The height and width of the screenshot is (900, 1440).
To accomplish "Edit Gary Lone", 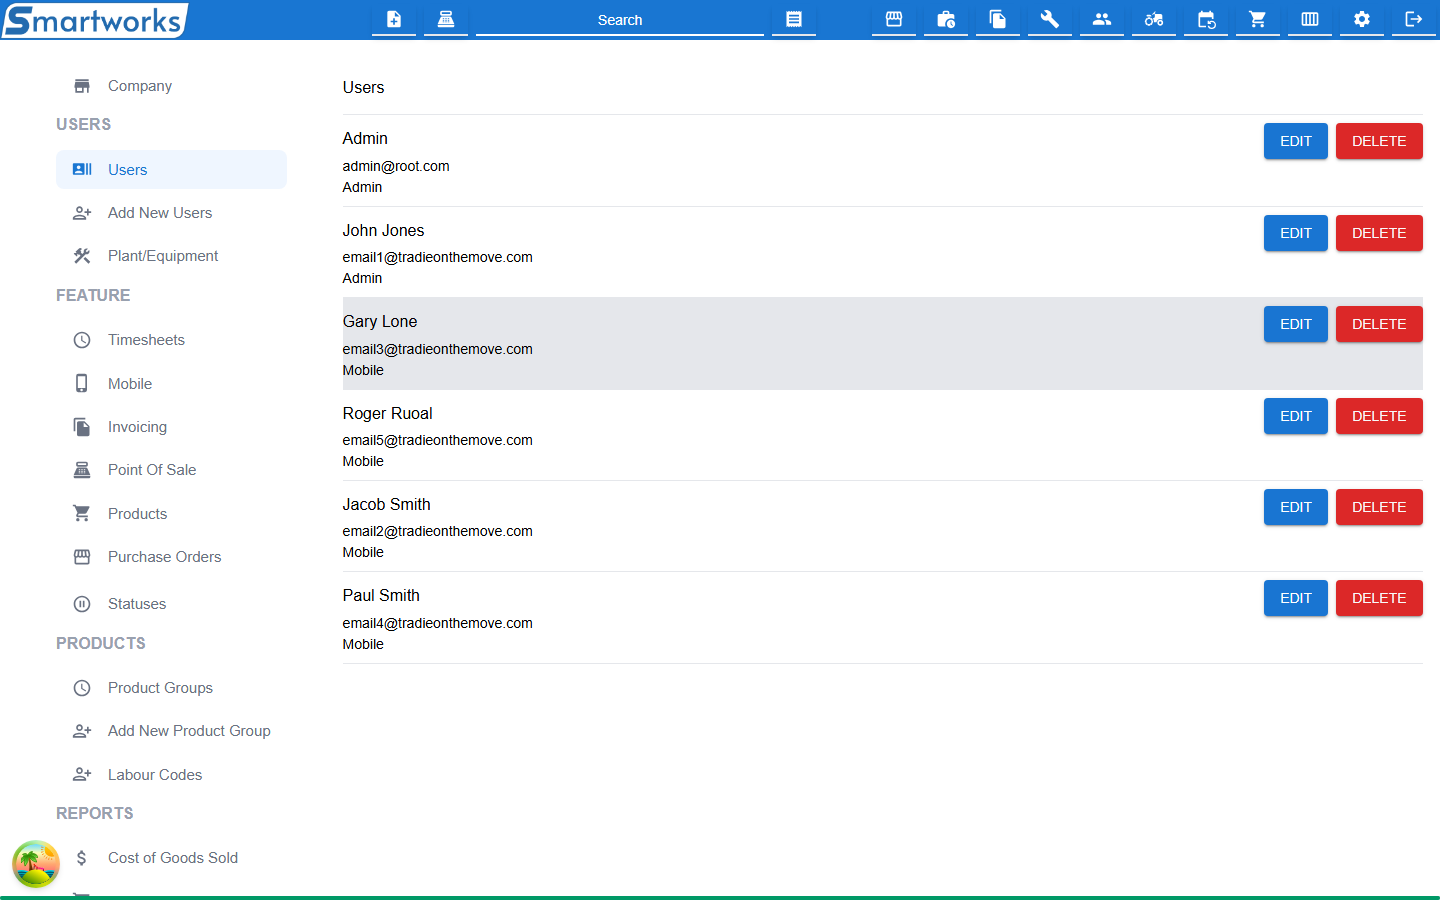I will tap(1296, 324).
